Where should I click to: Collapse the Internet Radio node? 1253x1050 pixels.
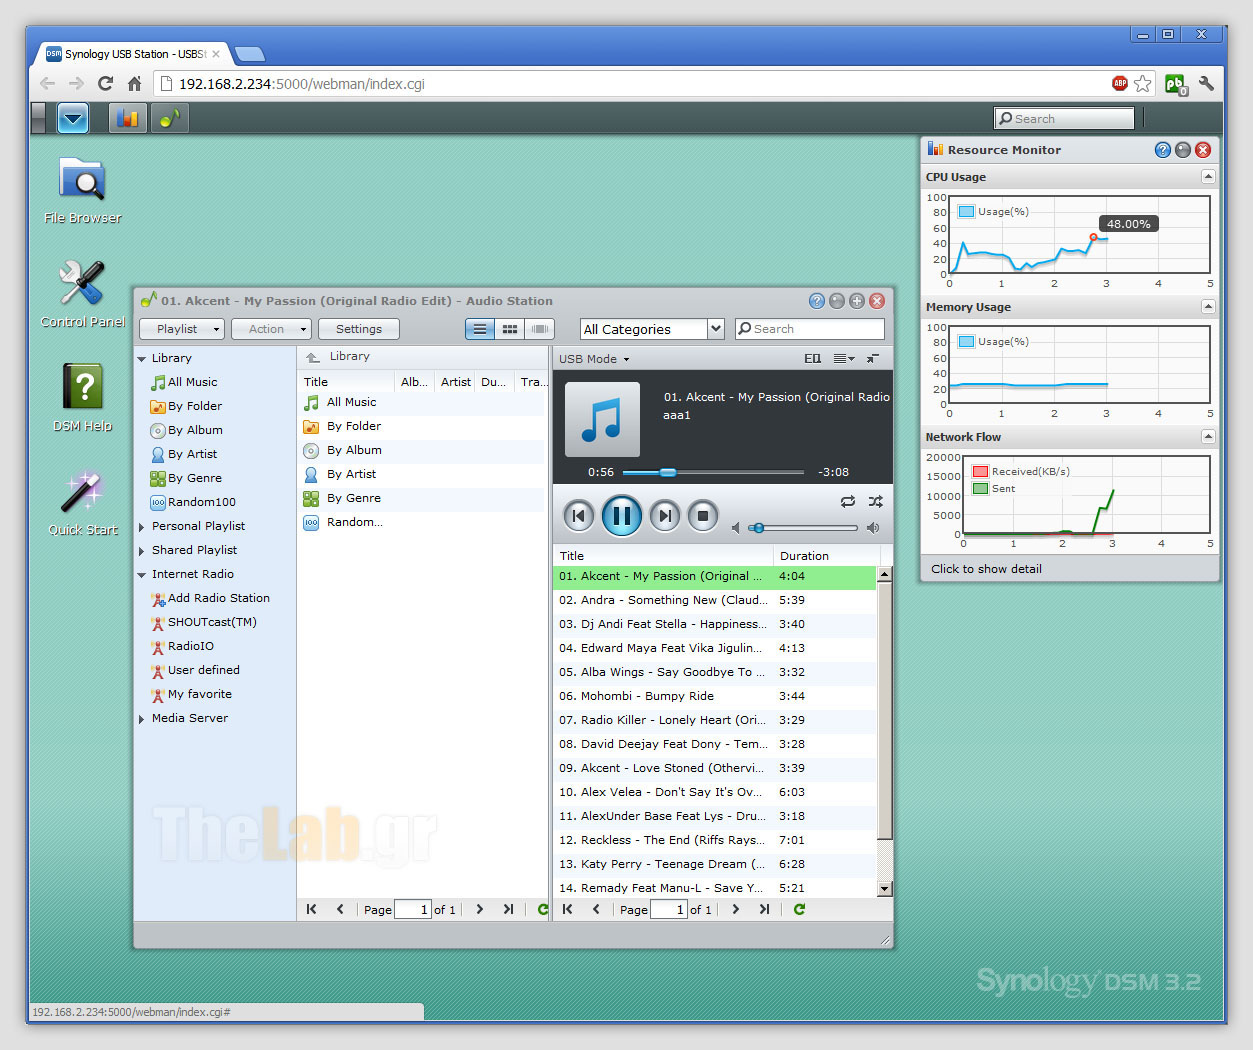[142, 575]
